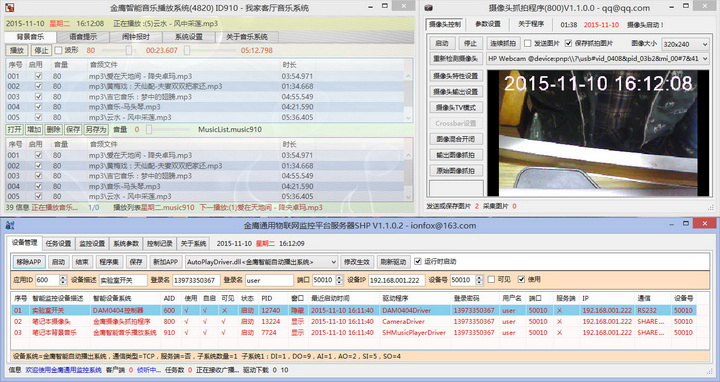
Task: Open the 图像大小 320x240 dropdown
Action: pos(685,44)
